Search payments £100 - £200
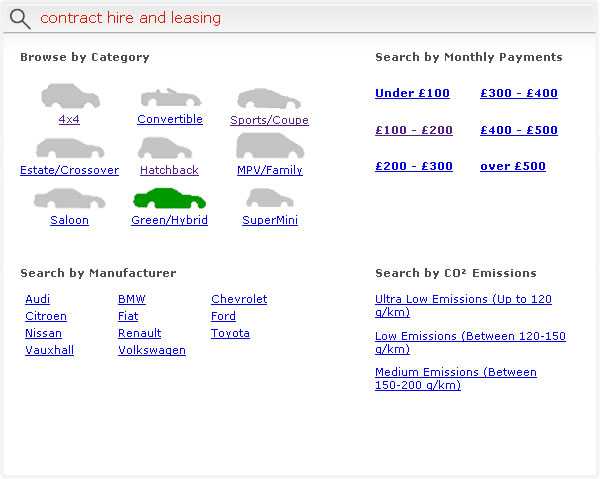 tap(414, 130)
